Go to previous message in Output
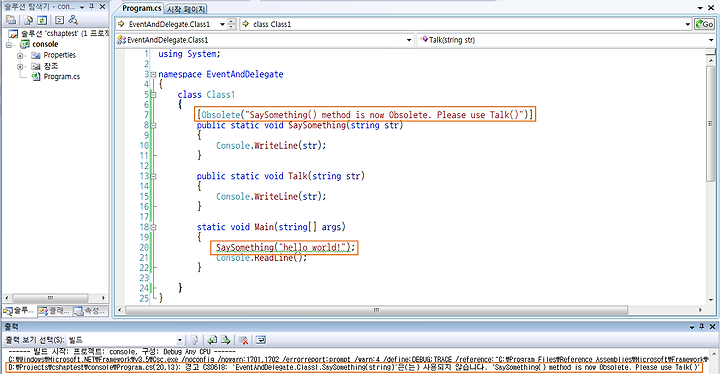The width and height of the screenshot is (720, 374). 212,340
